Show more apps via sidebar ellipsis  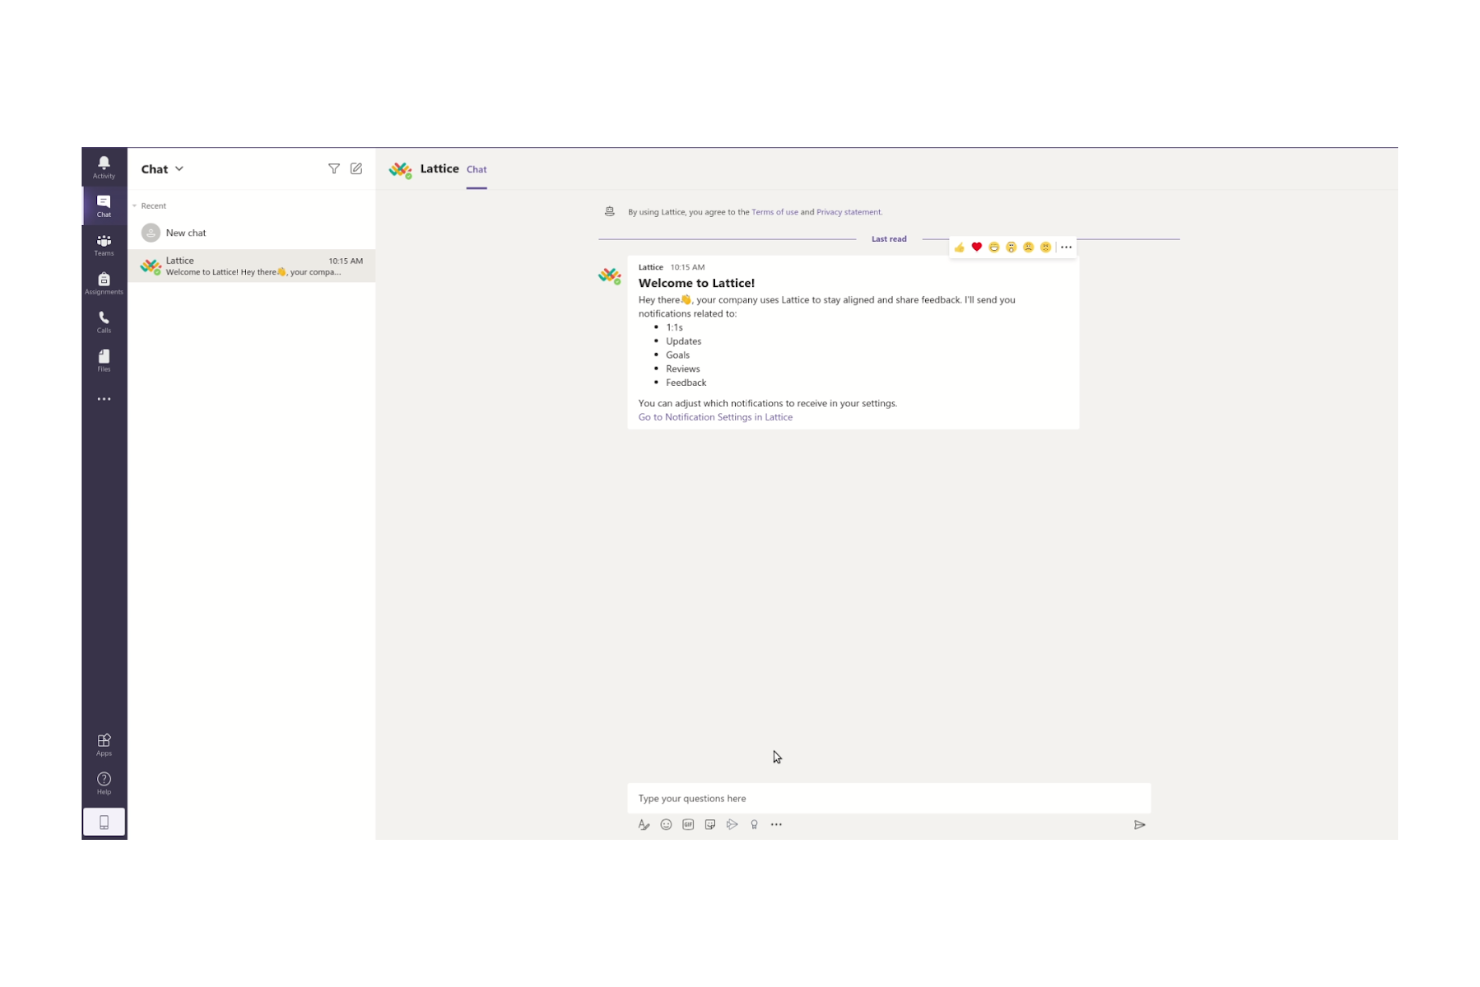pos(104,399)
